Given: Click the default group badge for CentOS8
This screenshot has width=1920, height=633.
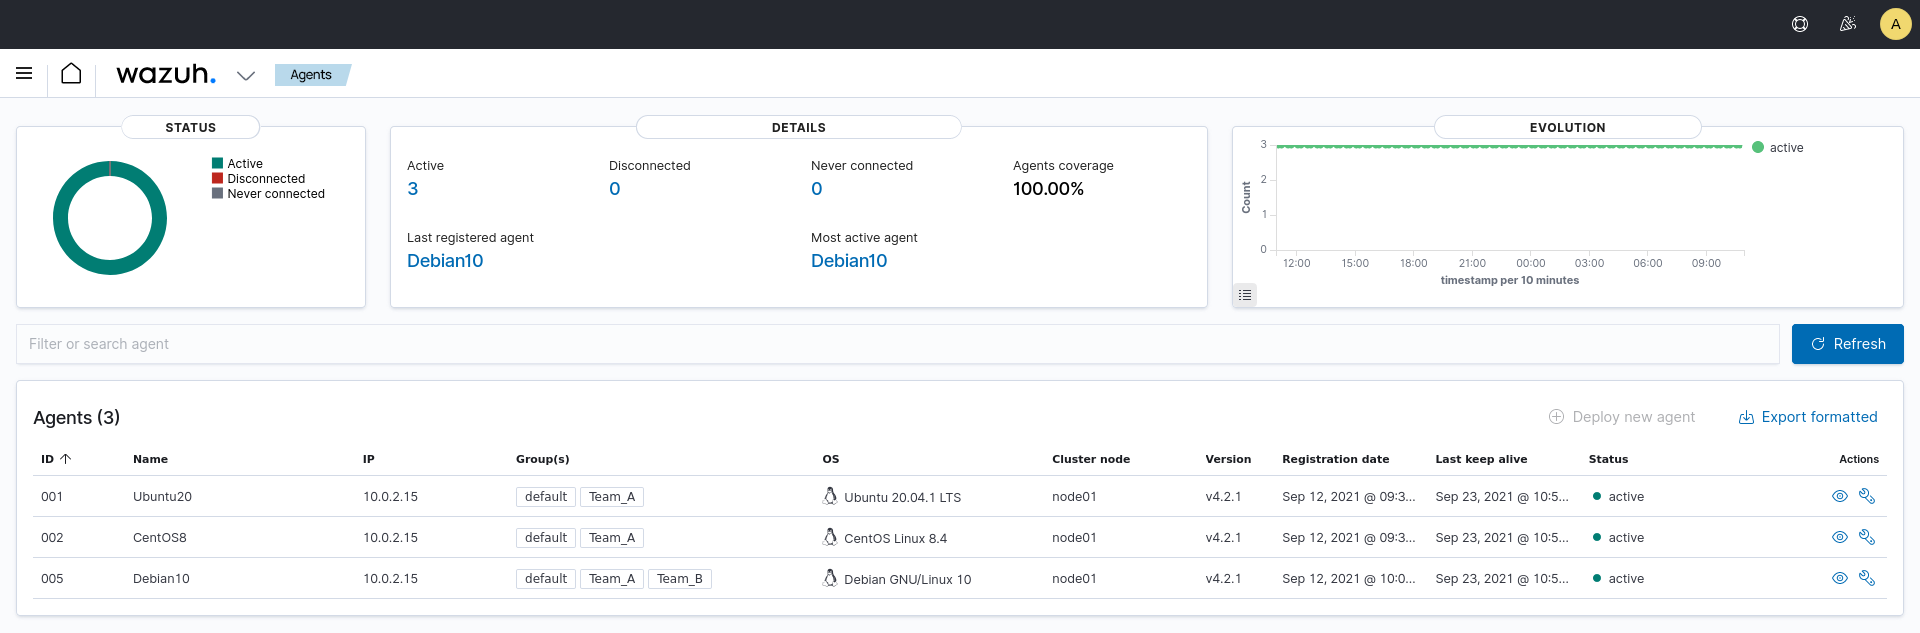Looking at the screenshot, I should coord(546,538).
